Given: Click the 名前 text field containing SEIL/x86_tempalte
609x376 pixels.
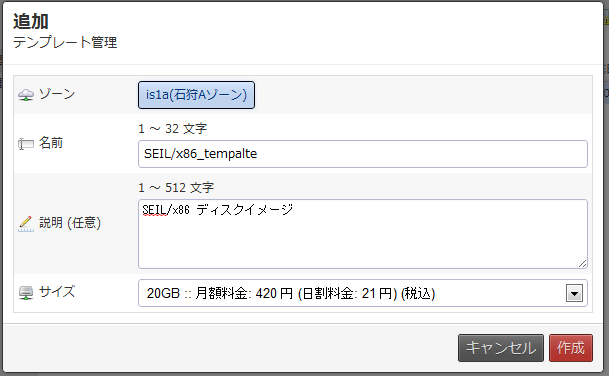Looking at the screenshot, I should coord(362,154).
